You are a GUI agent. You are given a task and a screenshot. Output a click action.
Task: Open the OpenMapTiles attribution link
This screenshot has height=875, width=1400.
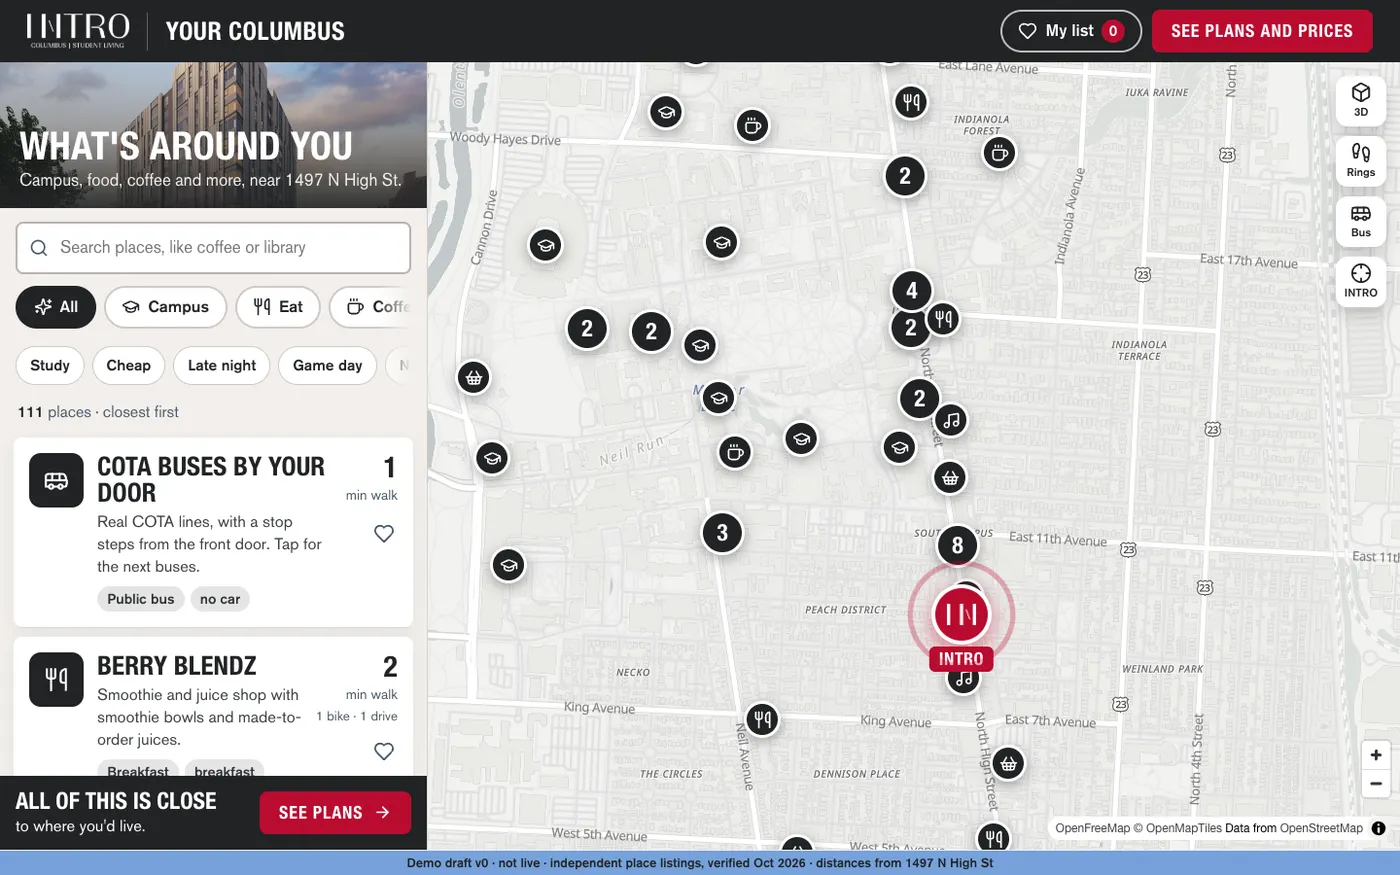click(1184, 828)
